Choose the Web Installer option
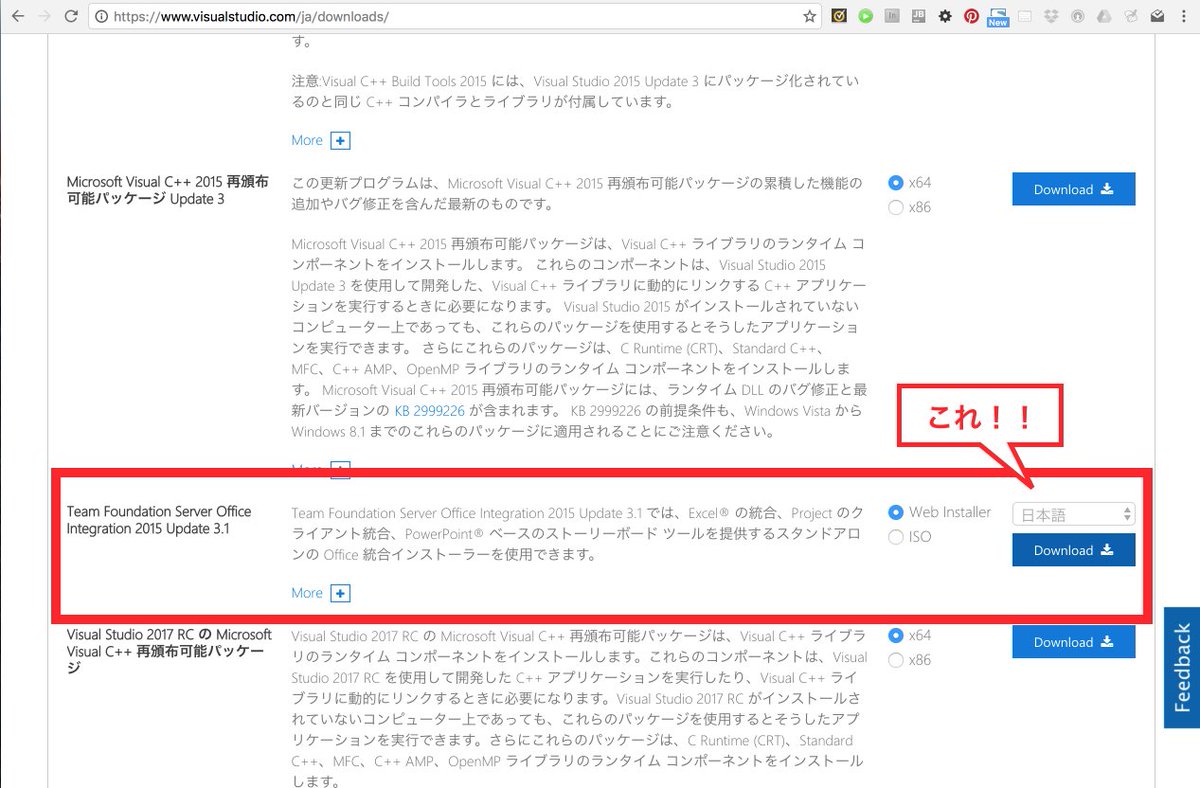 (896, 512)
